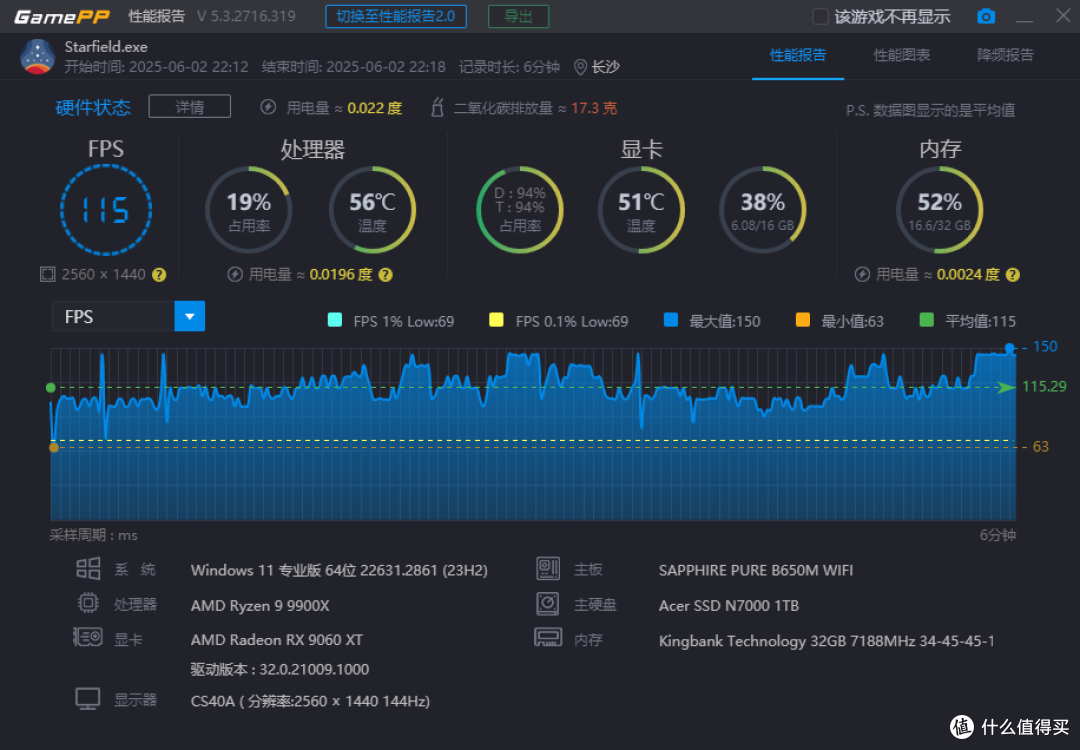
Task: Click the GPU D:94% usage gauge
Action: [520, 210]
